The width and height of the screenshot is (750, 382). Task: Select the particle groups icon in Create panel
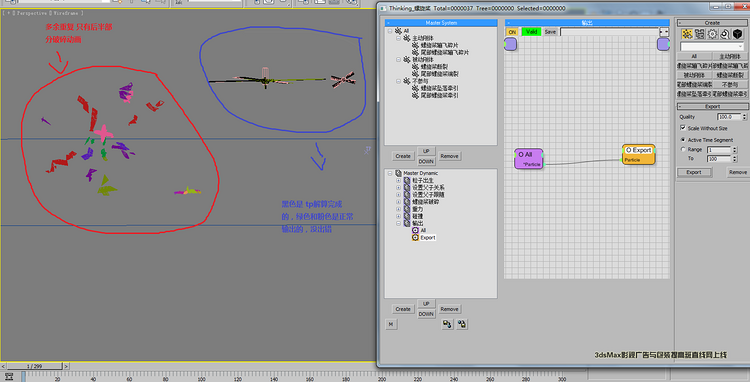coord(687,34)
